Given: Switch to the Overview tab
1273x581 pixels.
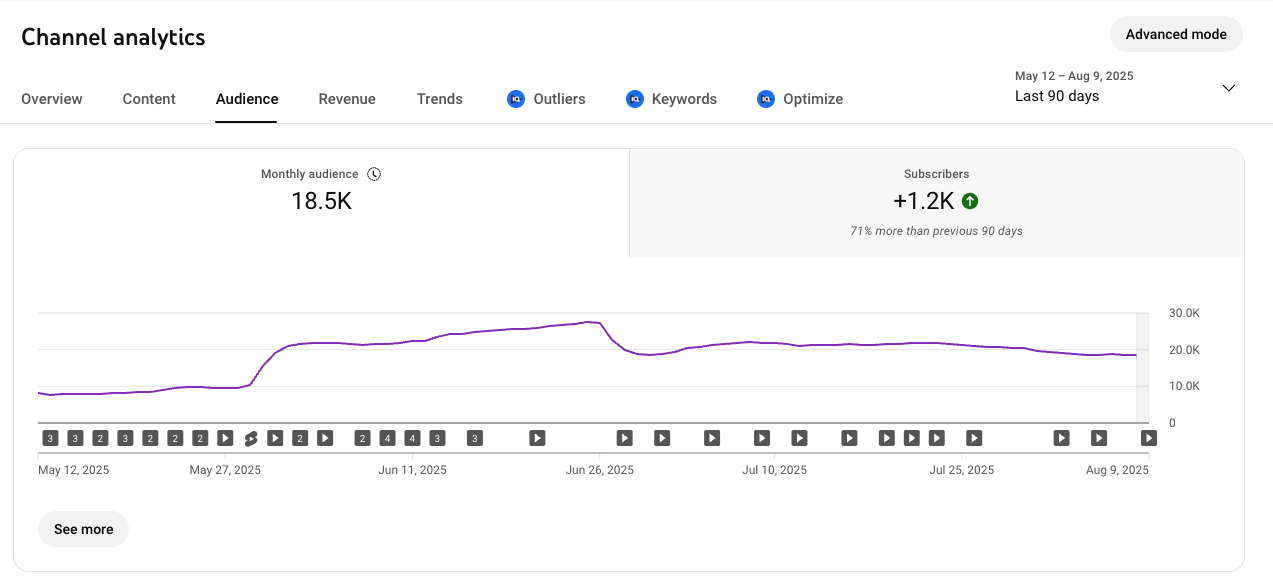Looking at the screenshot, I should click(x=52, y=99).
